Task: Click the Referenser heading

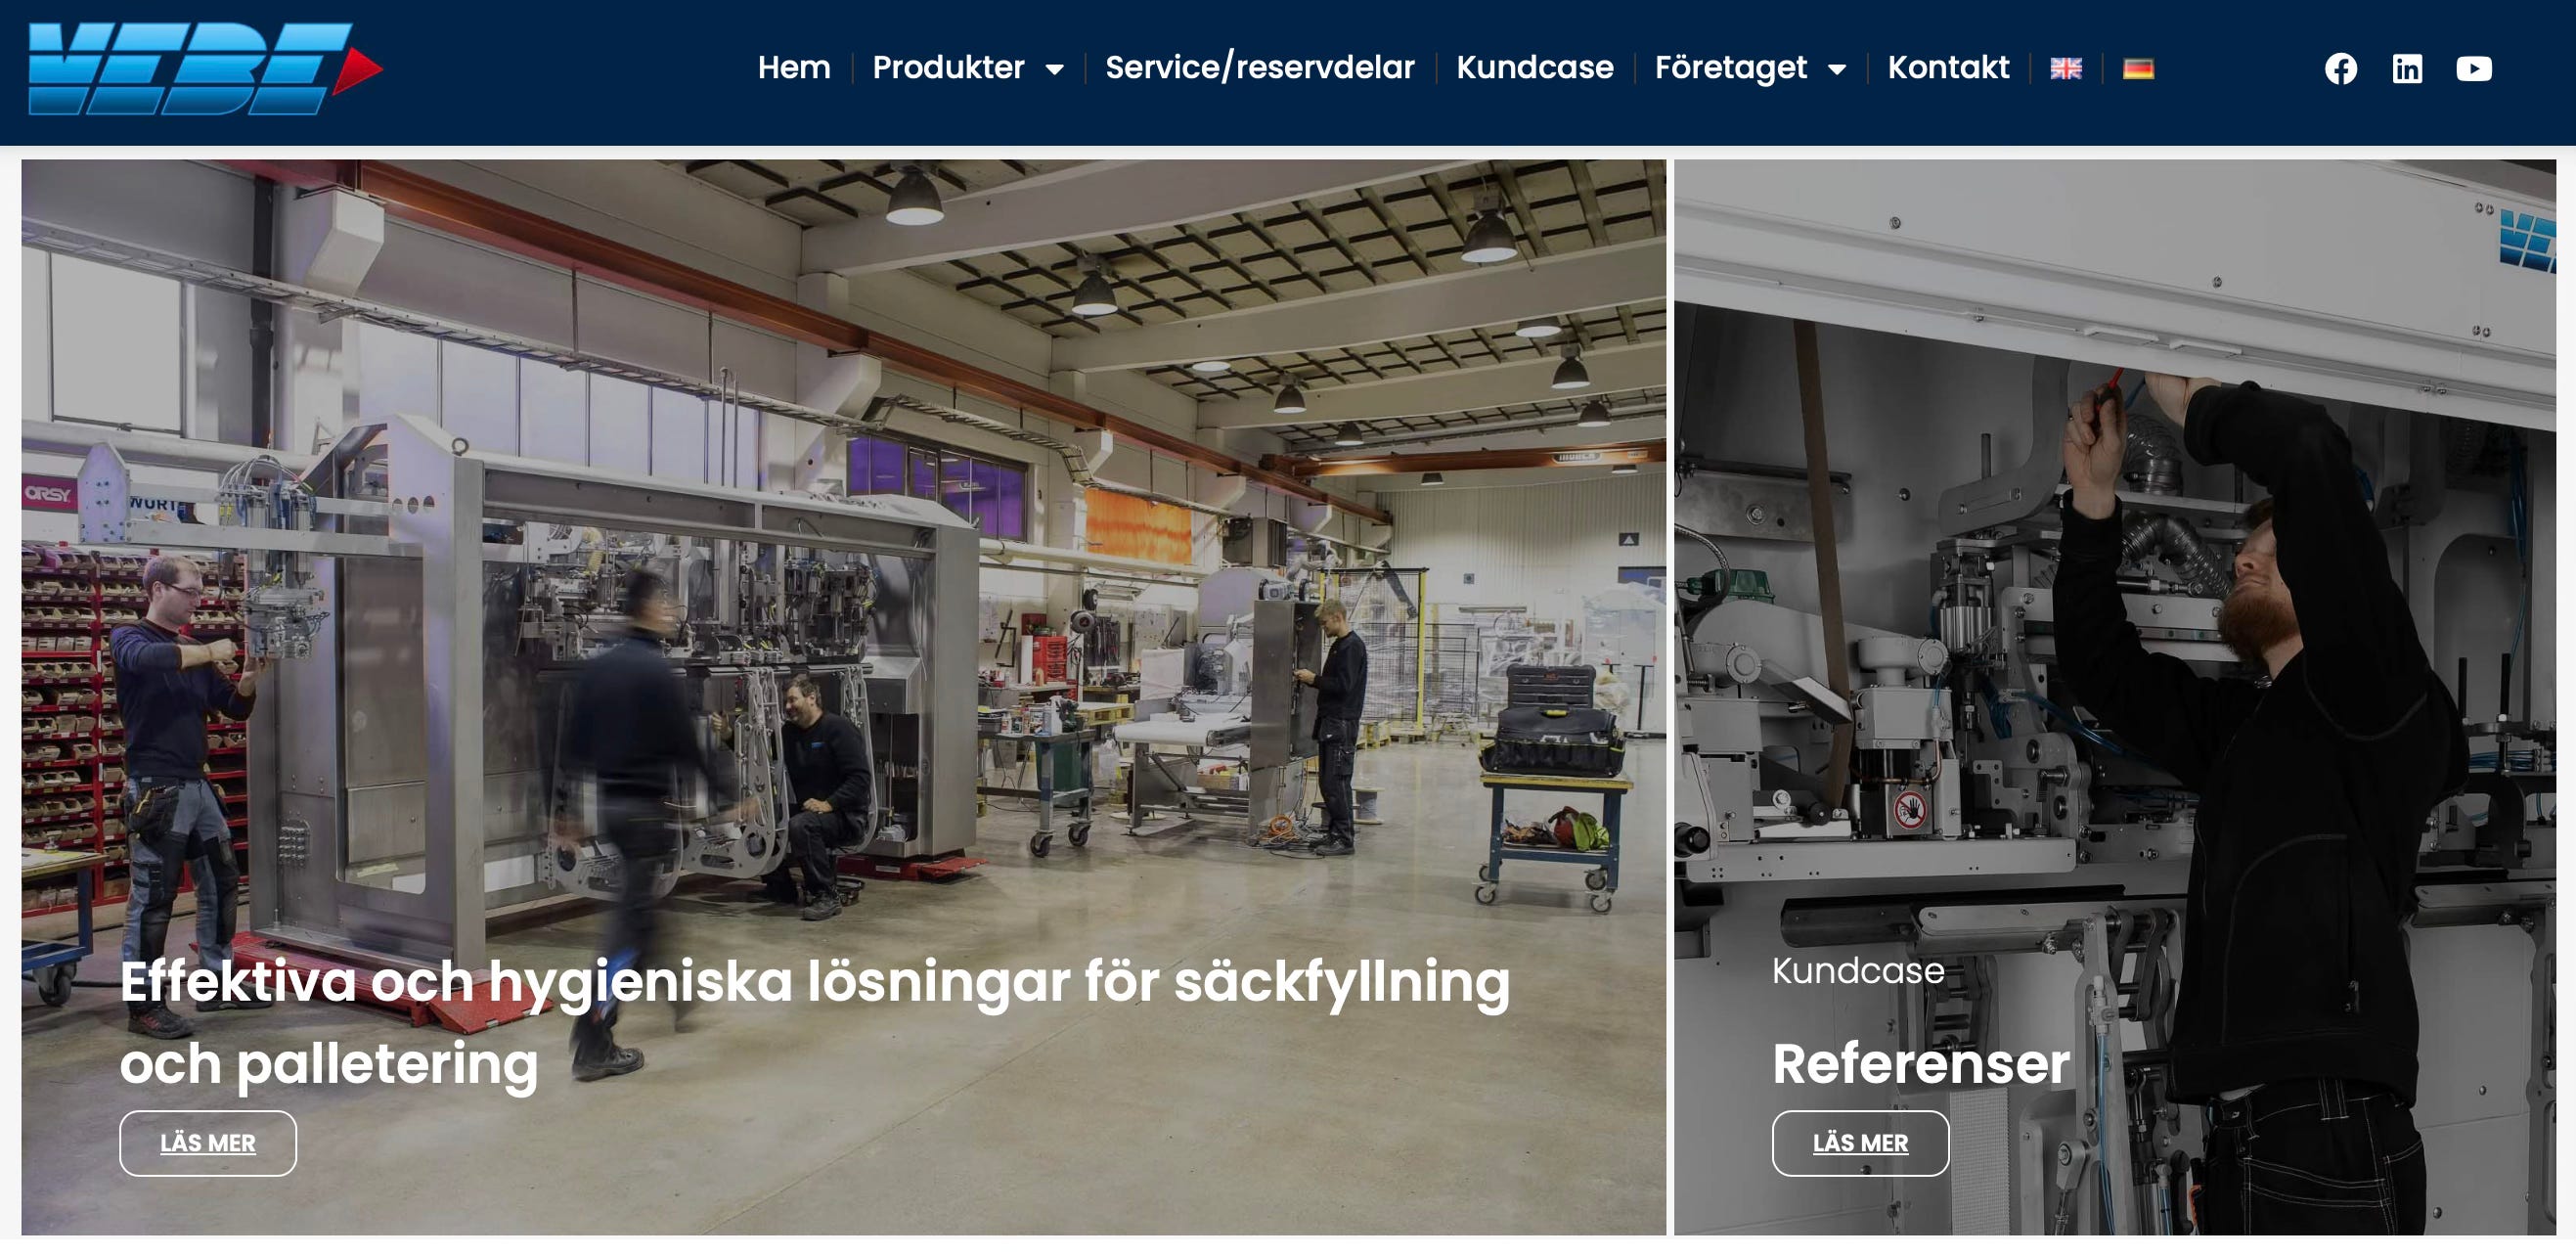Action: [1920, 1063]
